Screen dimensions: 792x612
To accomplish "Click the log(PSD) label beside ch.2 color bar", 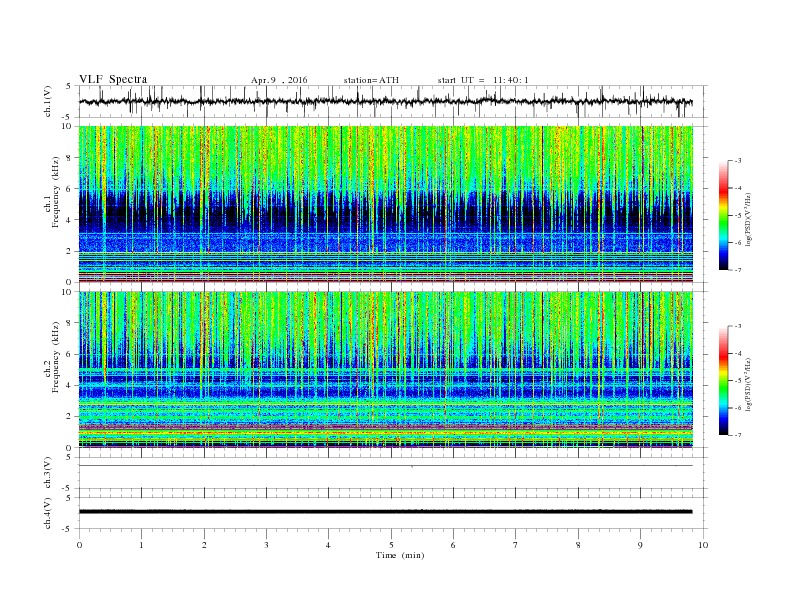I will click(748, 385).
